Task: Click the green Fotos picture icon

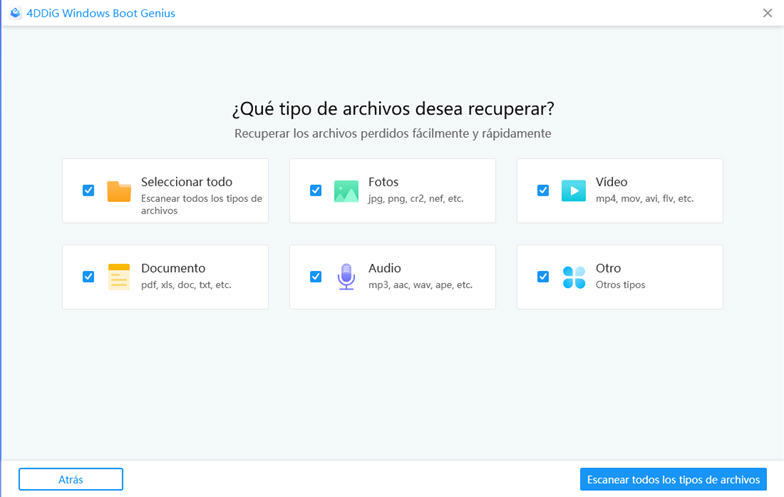Action: click(x=346, y=191)
